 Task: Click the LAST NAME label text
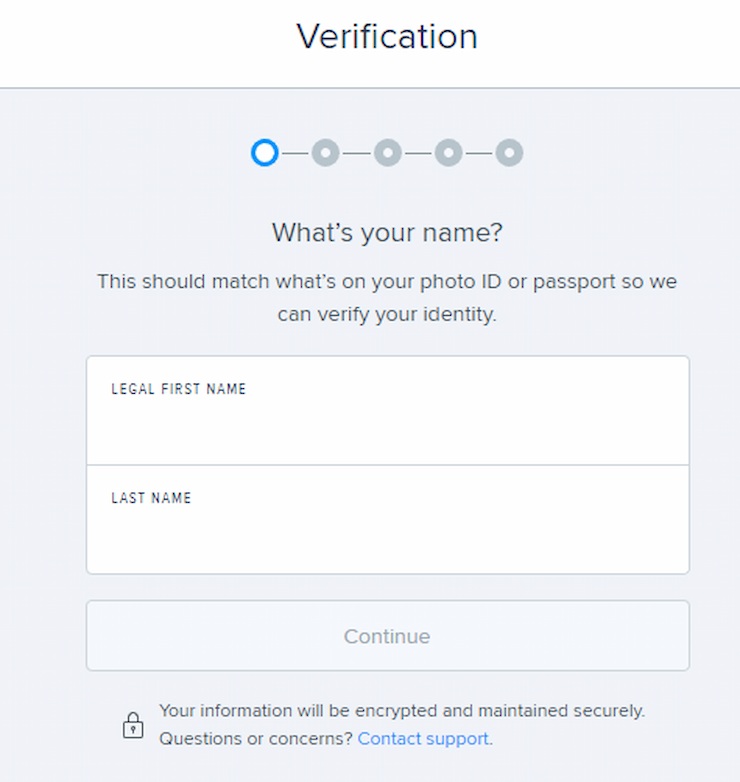point(151,498)
